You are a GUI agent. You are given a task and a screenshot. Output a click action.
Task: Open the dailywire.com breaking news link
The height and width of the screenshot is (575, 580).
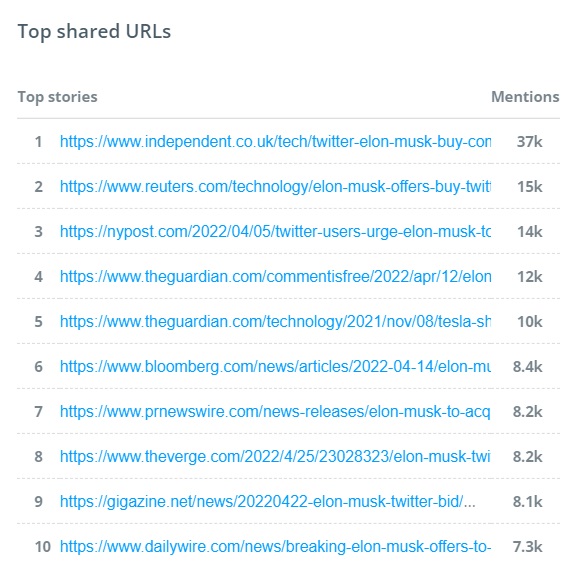(275, 547)
